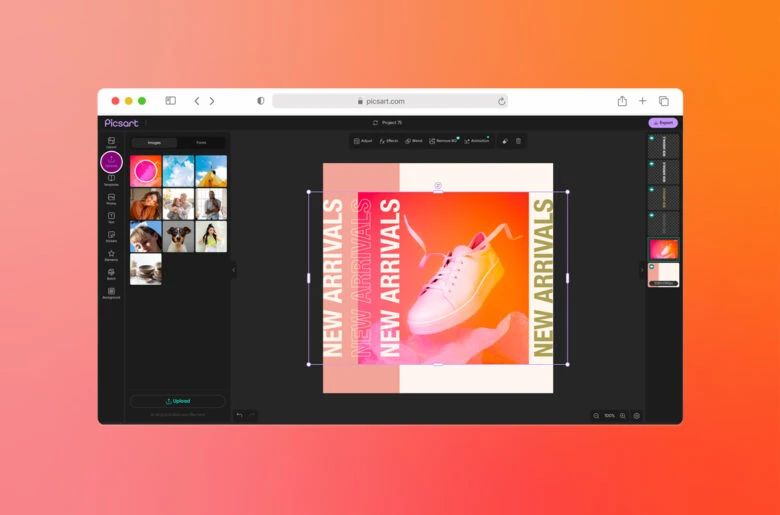Screen dimensions: 780x515
Task: Open the Background tool in sidebar
Action: (111, 292)
